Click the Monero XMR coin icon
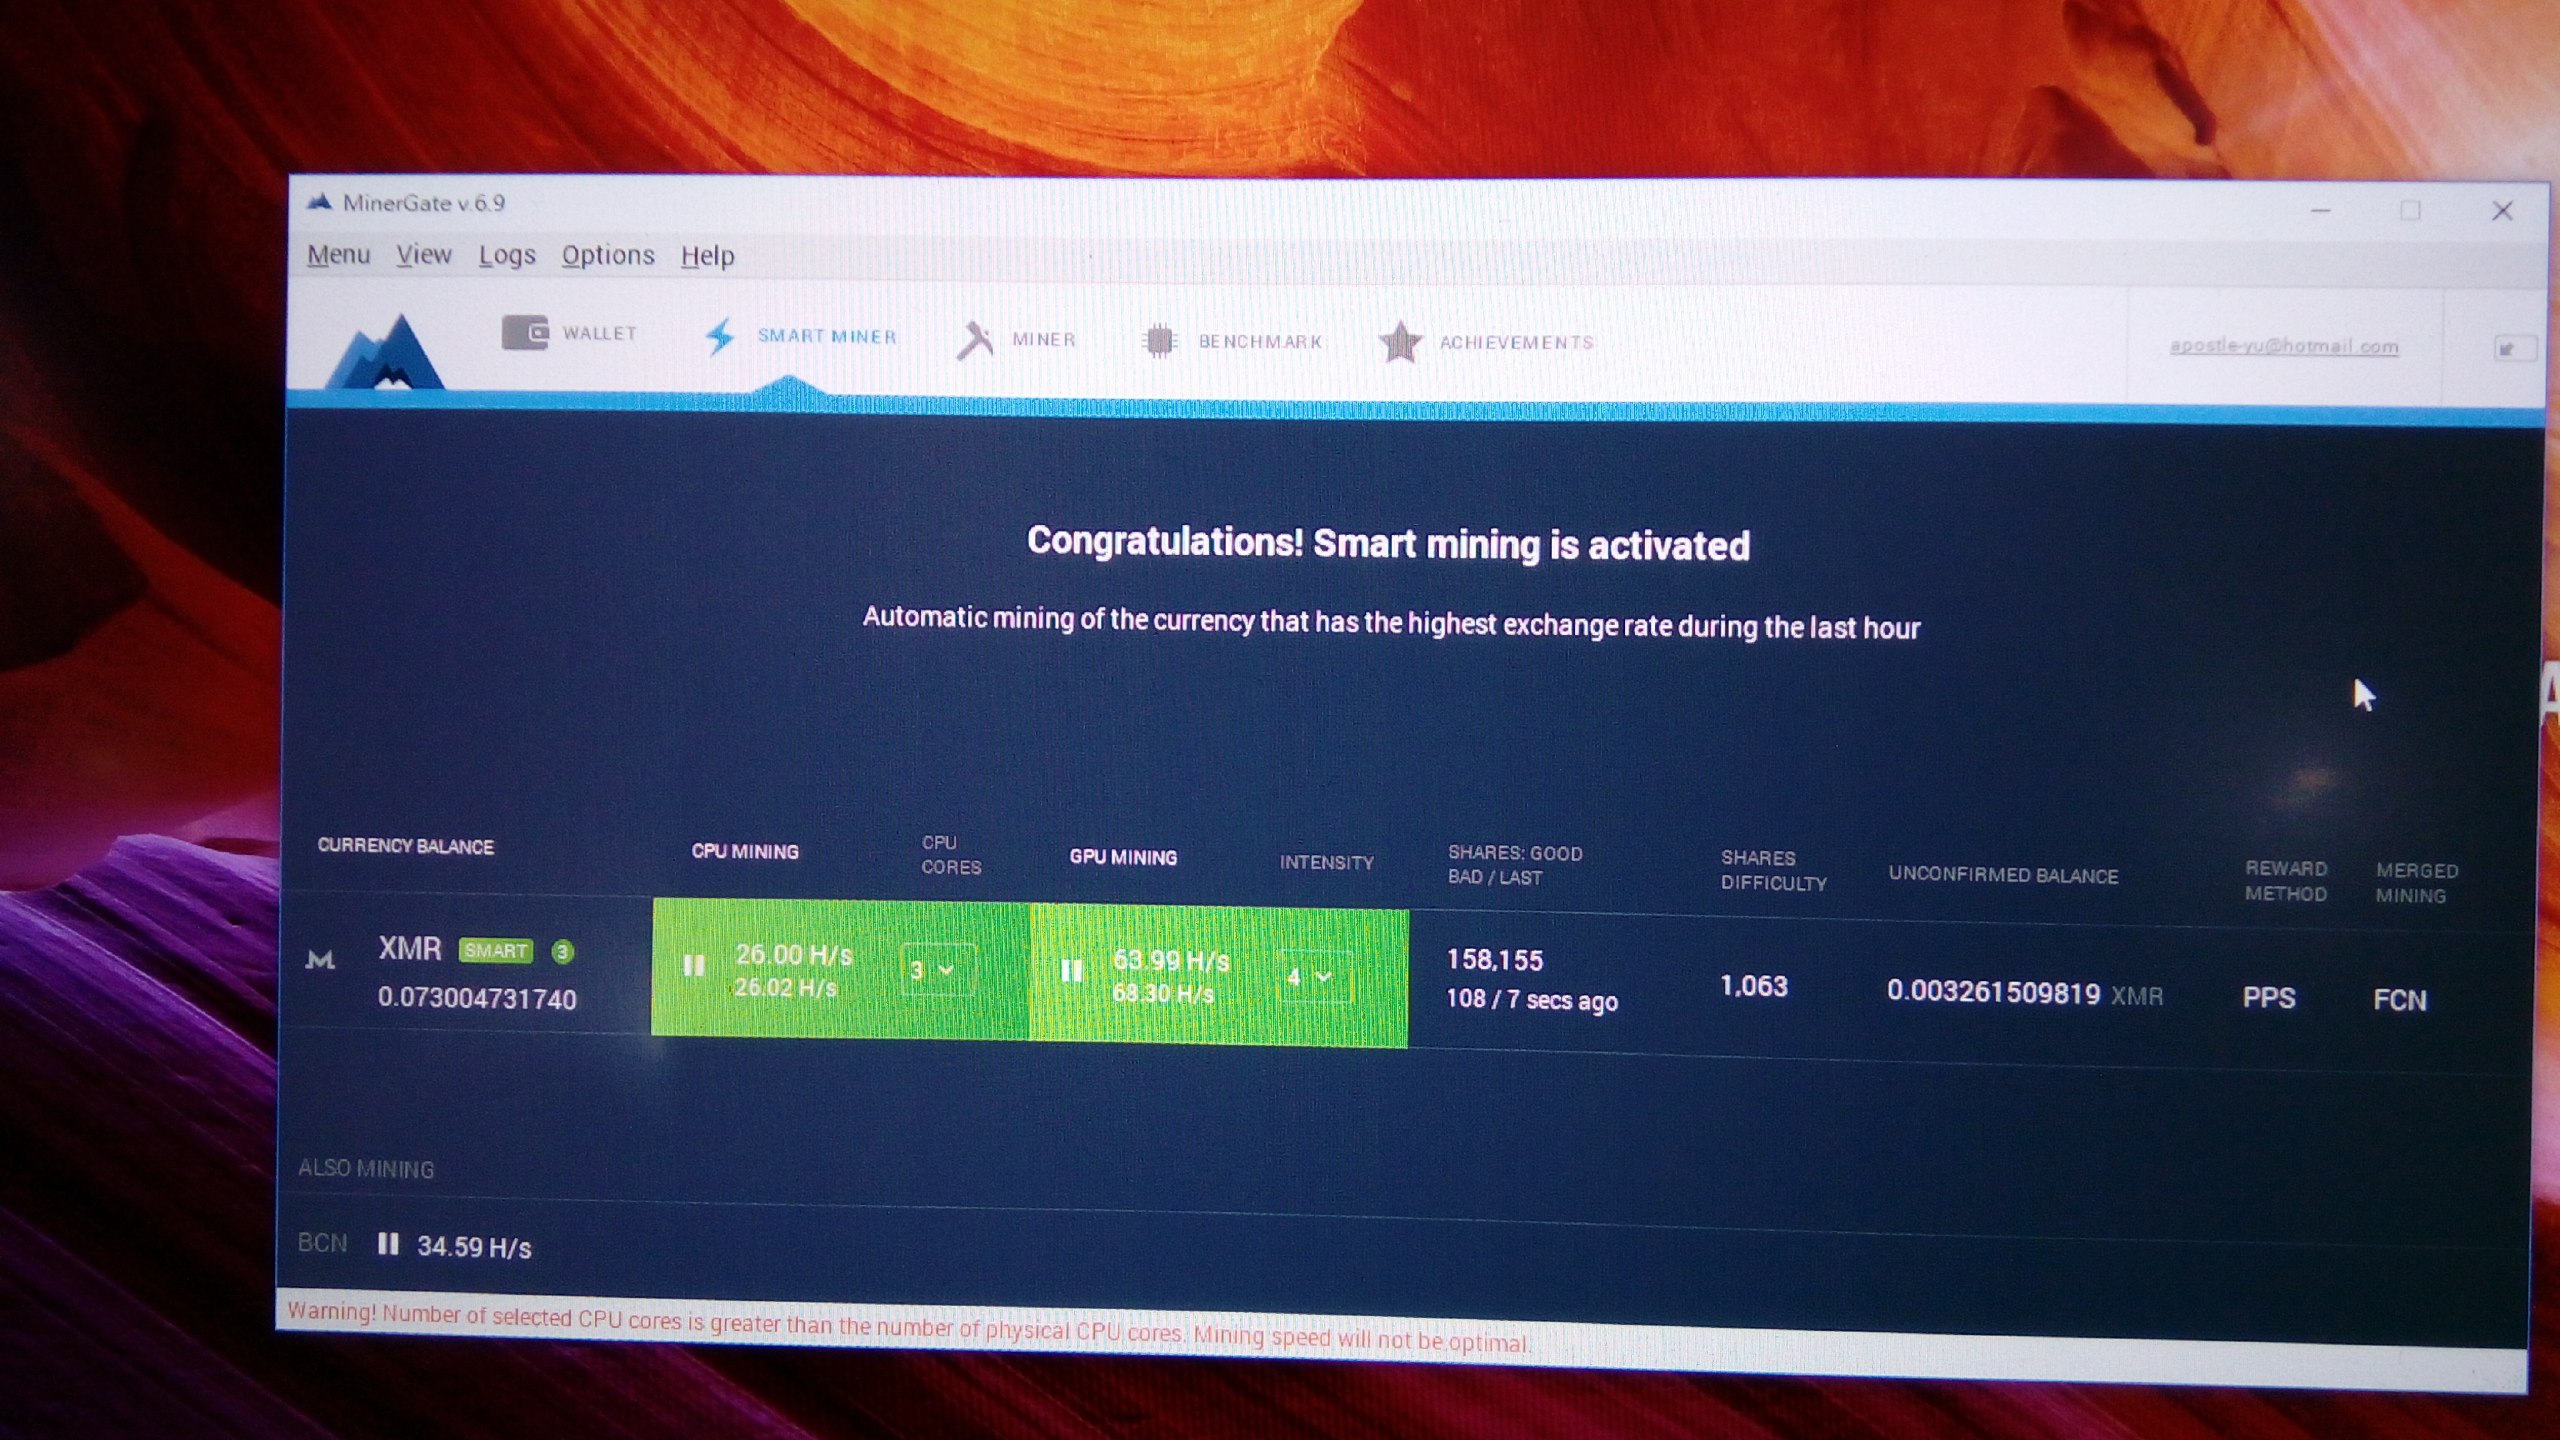Image resolution: width=2560 pixels, height=1440 pixels. tap(320, 961)
